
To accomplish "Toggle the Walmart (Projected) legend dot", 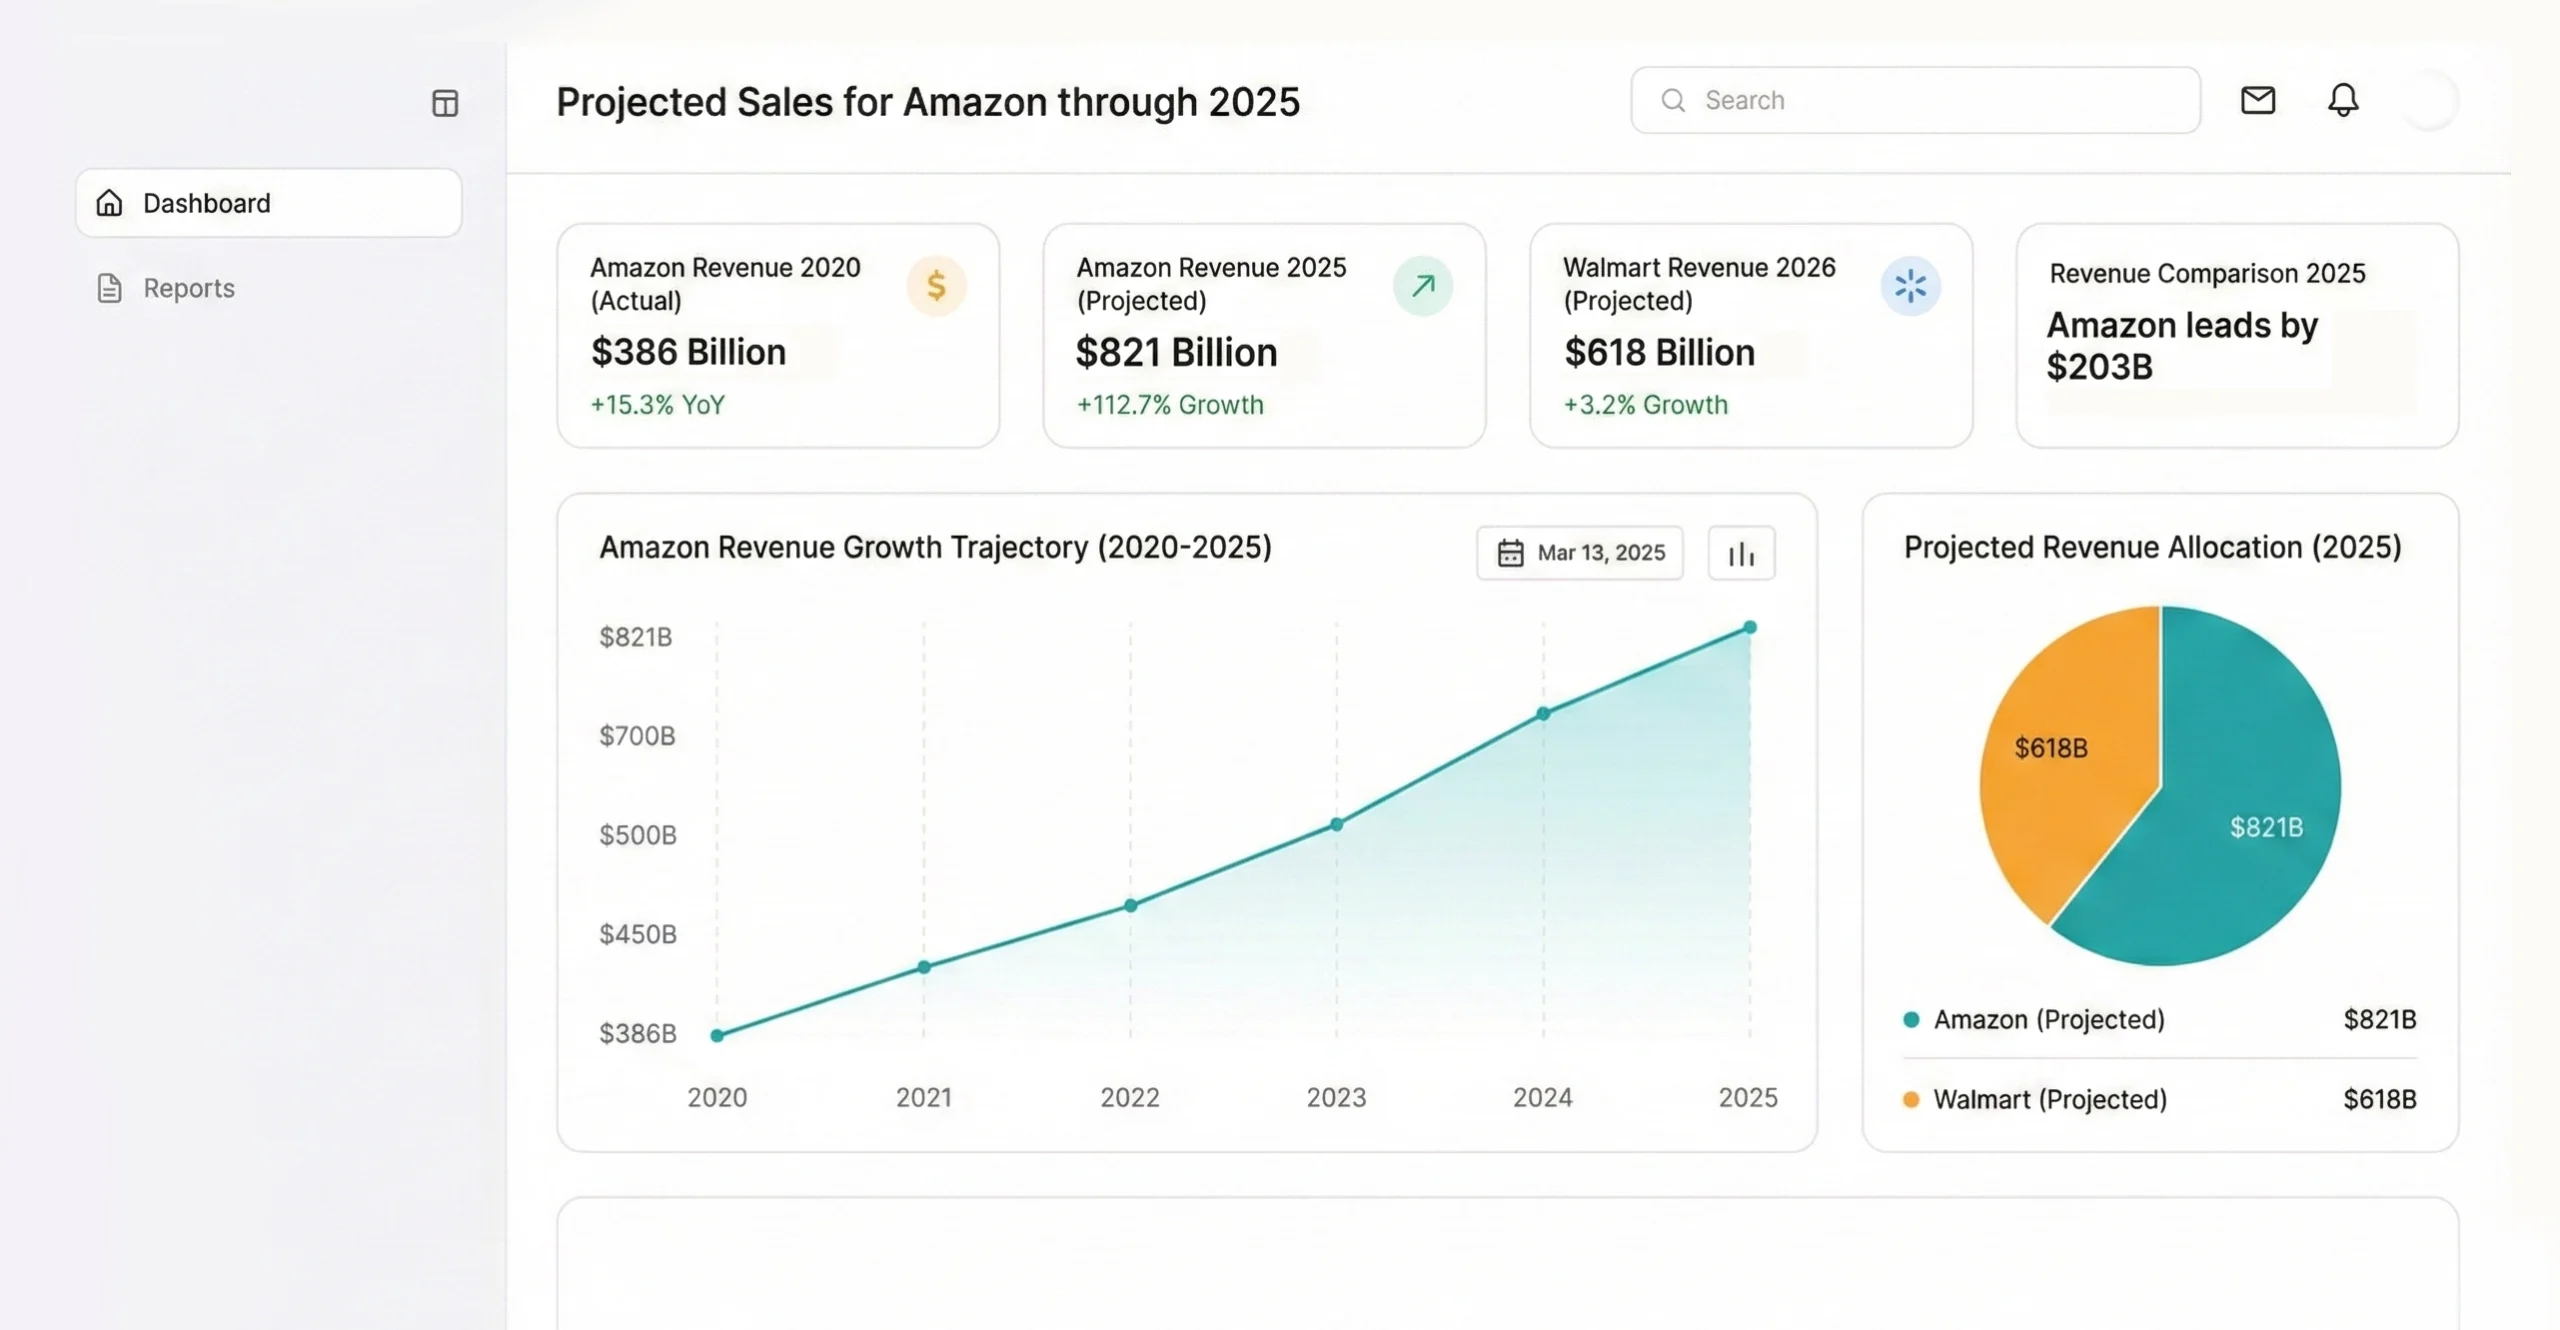I will click(x=1912, y=1099).
